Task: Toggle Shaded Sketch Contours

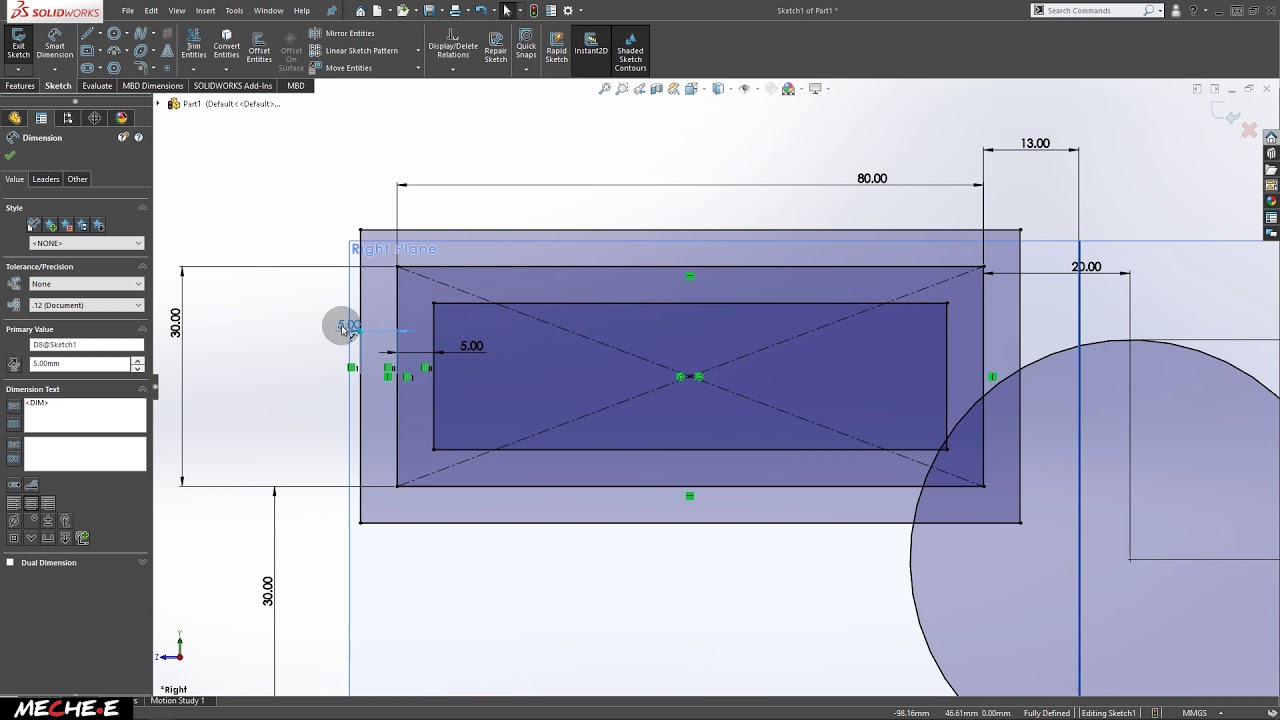Action: 630,50
